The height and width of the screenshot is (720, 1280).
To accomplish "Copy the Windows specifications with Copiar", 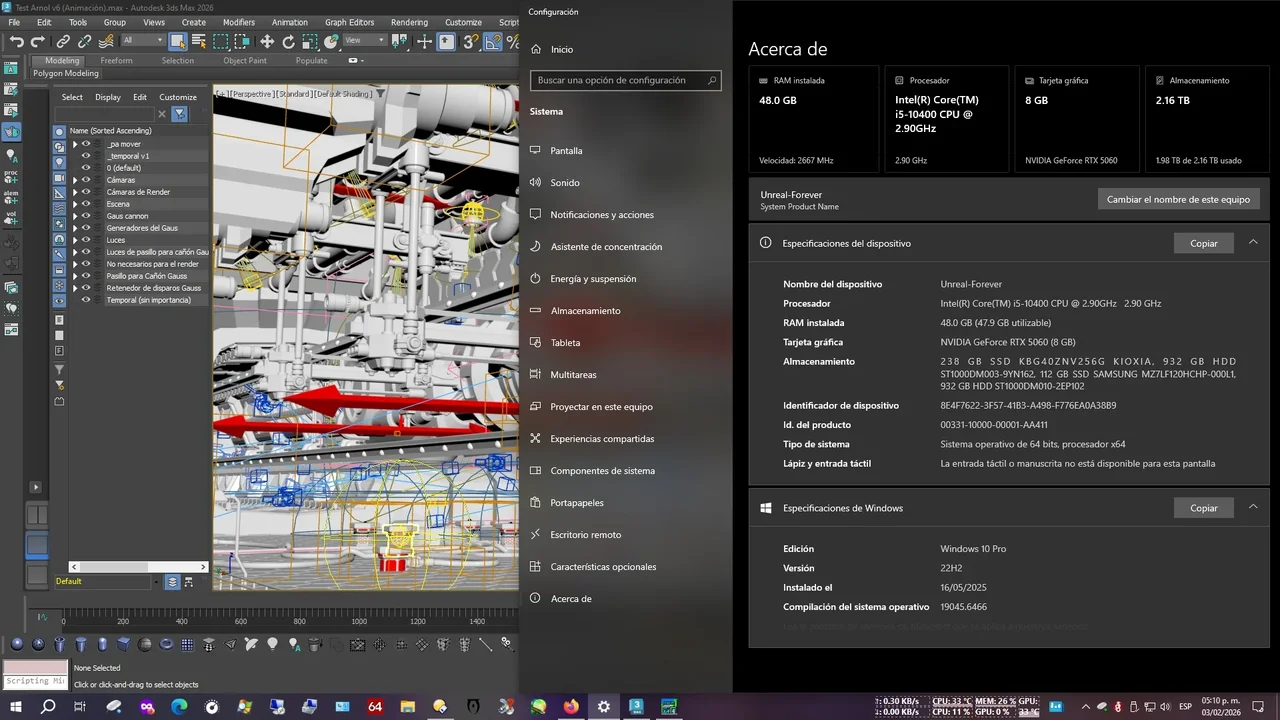I will click(x=1204, y=508).
